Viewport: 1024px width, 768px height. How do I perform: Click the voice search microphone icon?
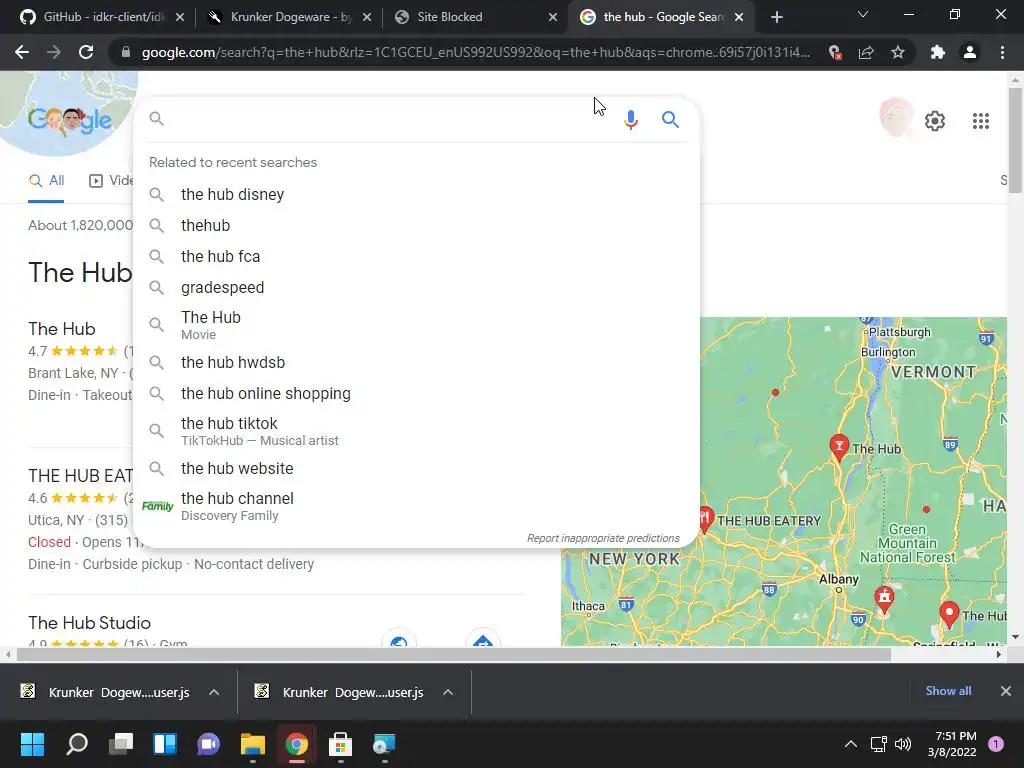[x=630, y=120]
